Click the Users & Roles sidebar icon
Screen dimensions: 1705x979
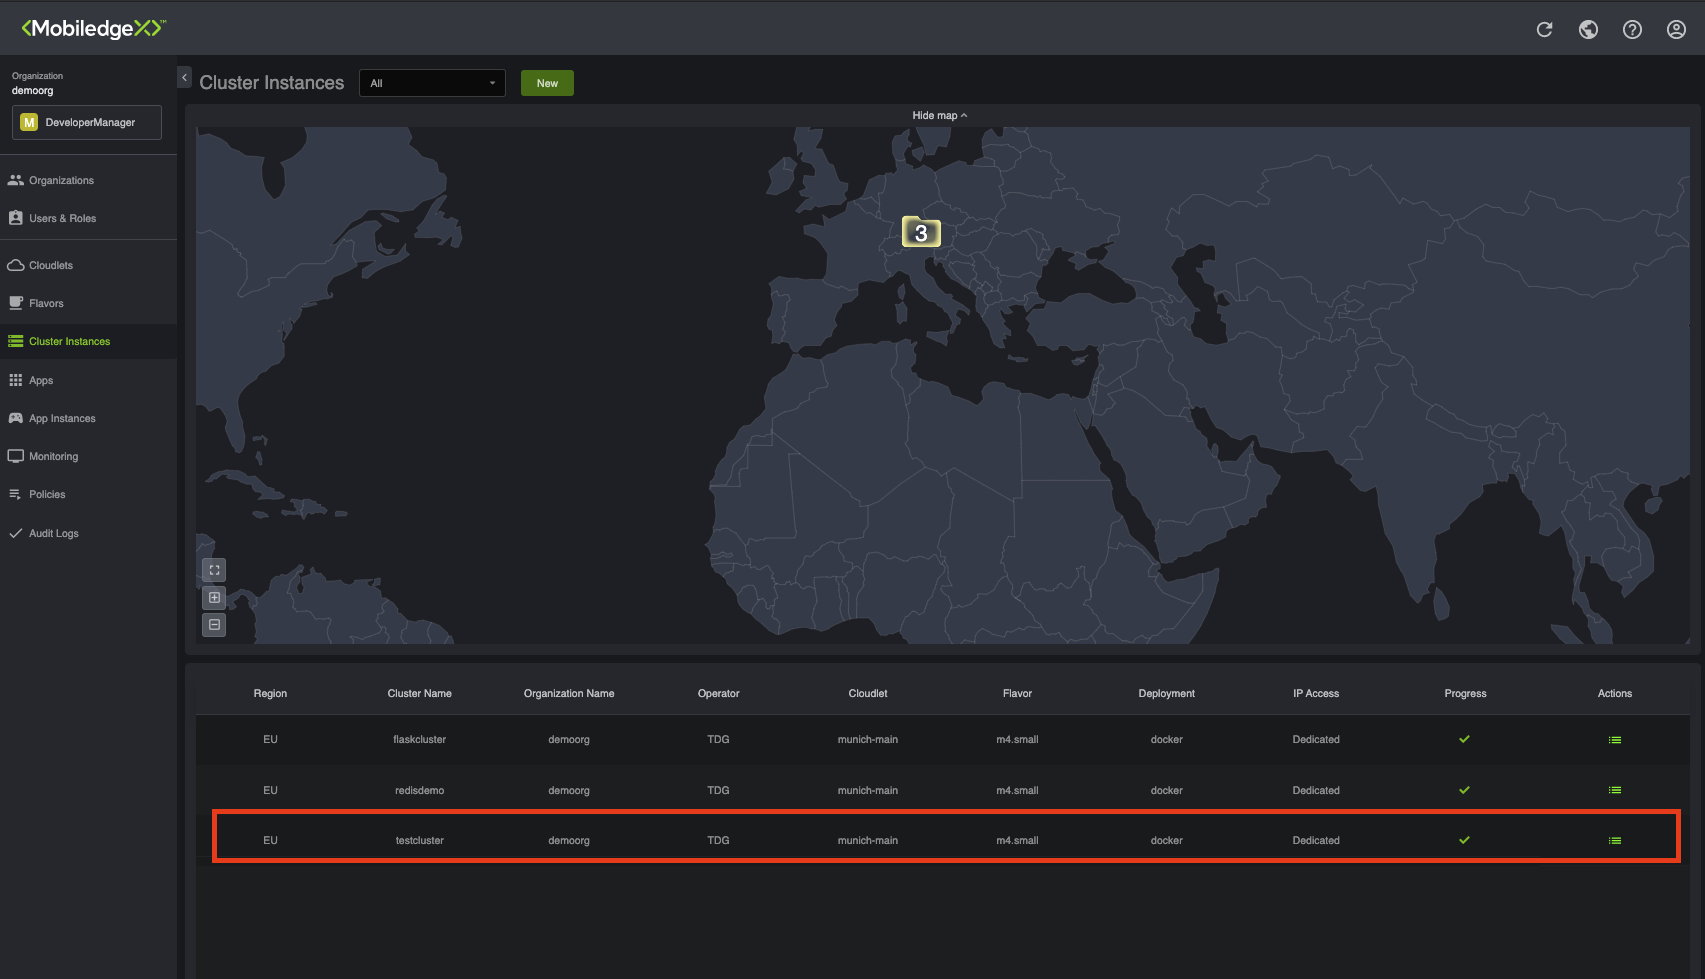coord(15,218)
